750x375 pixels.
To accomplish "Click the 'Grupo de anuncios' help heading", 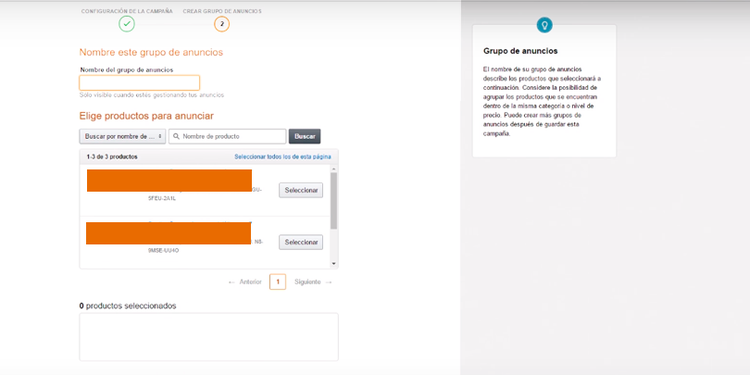I will [x=520, y=51].
